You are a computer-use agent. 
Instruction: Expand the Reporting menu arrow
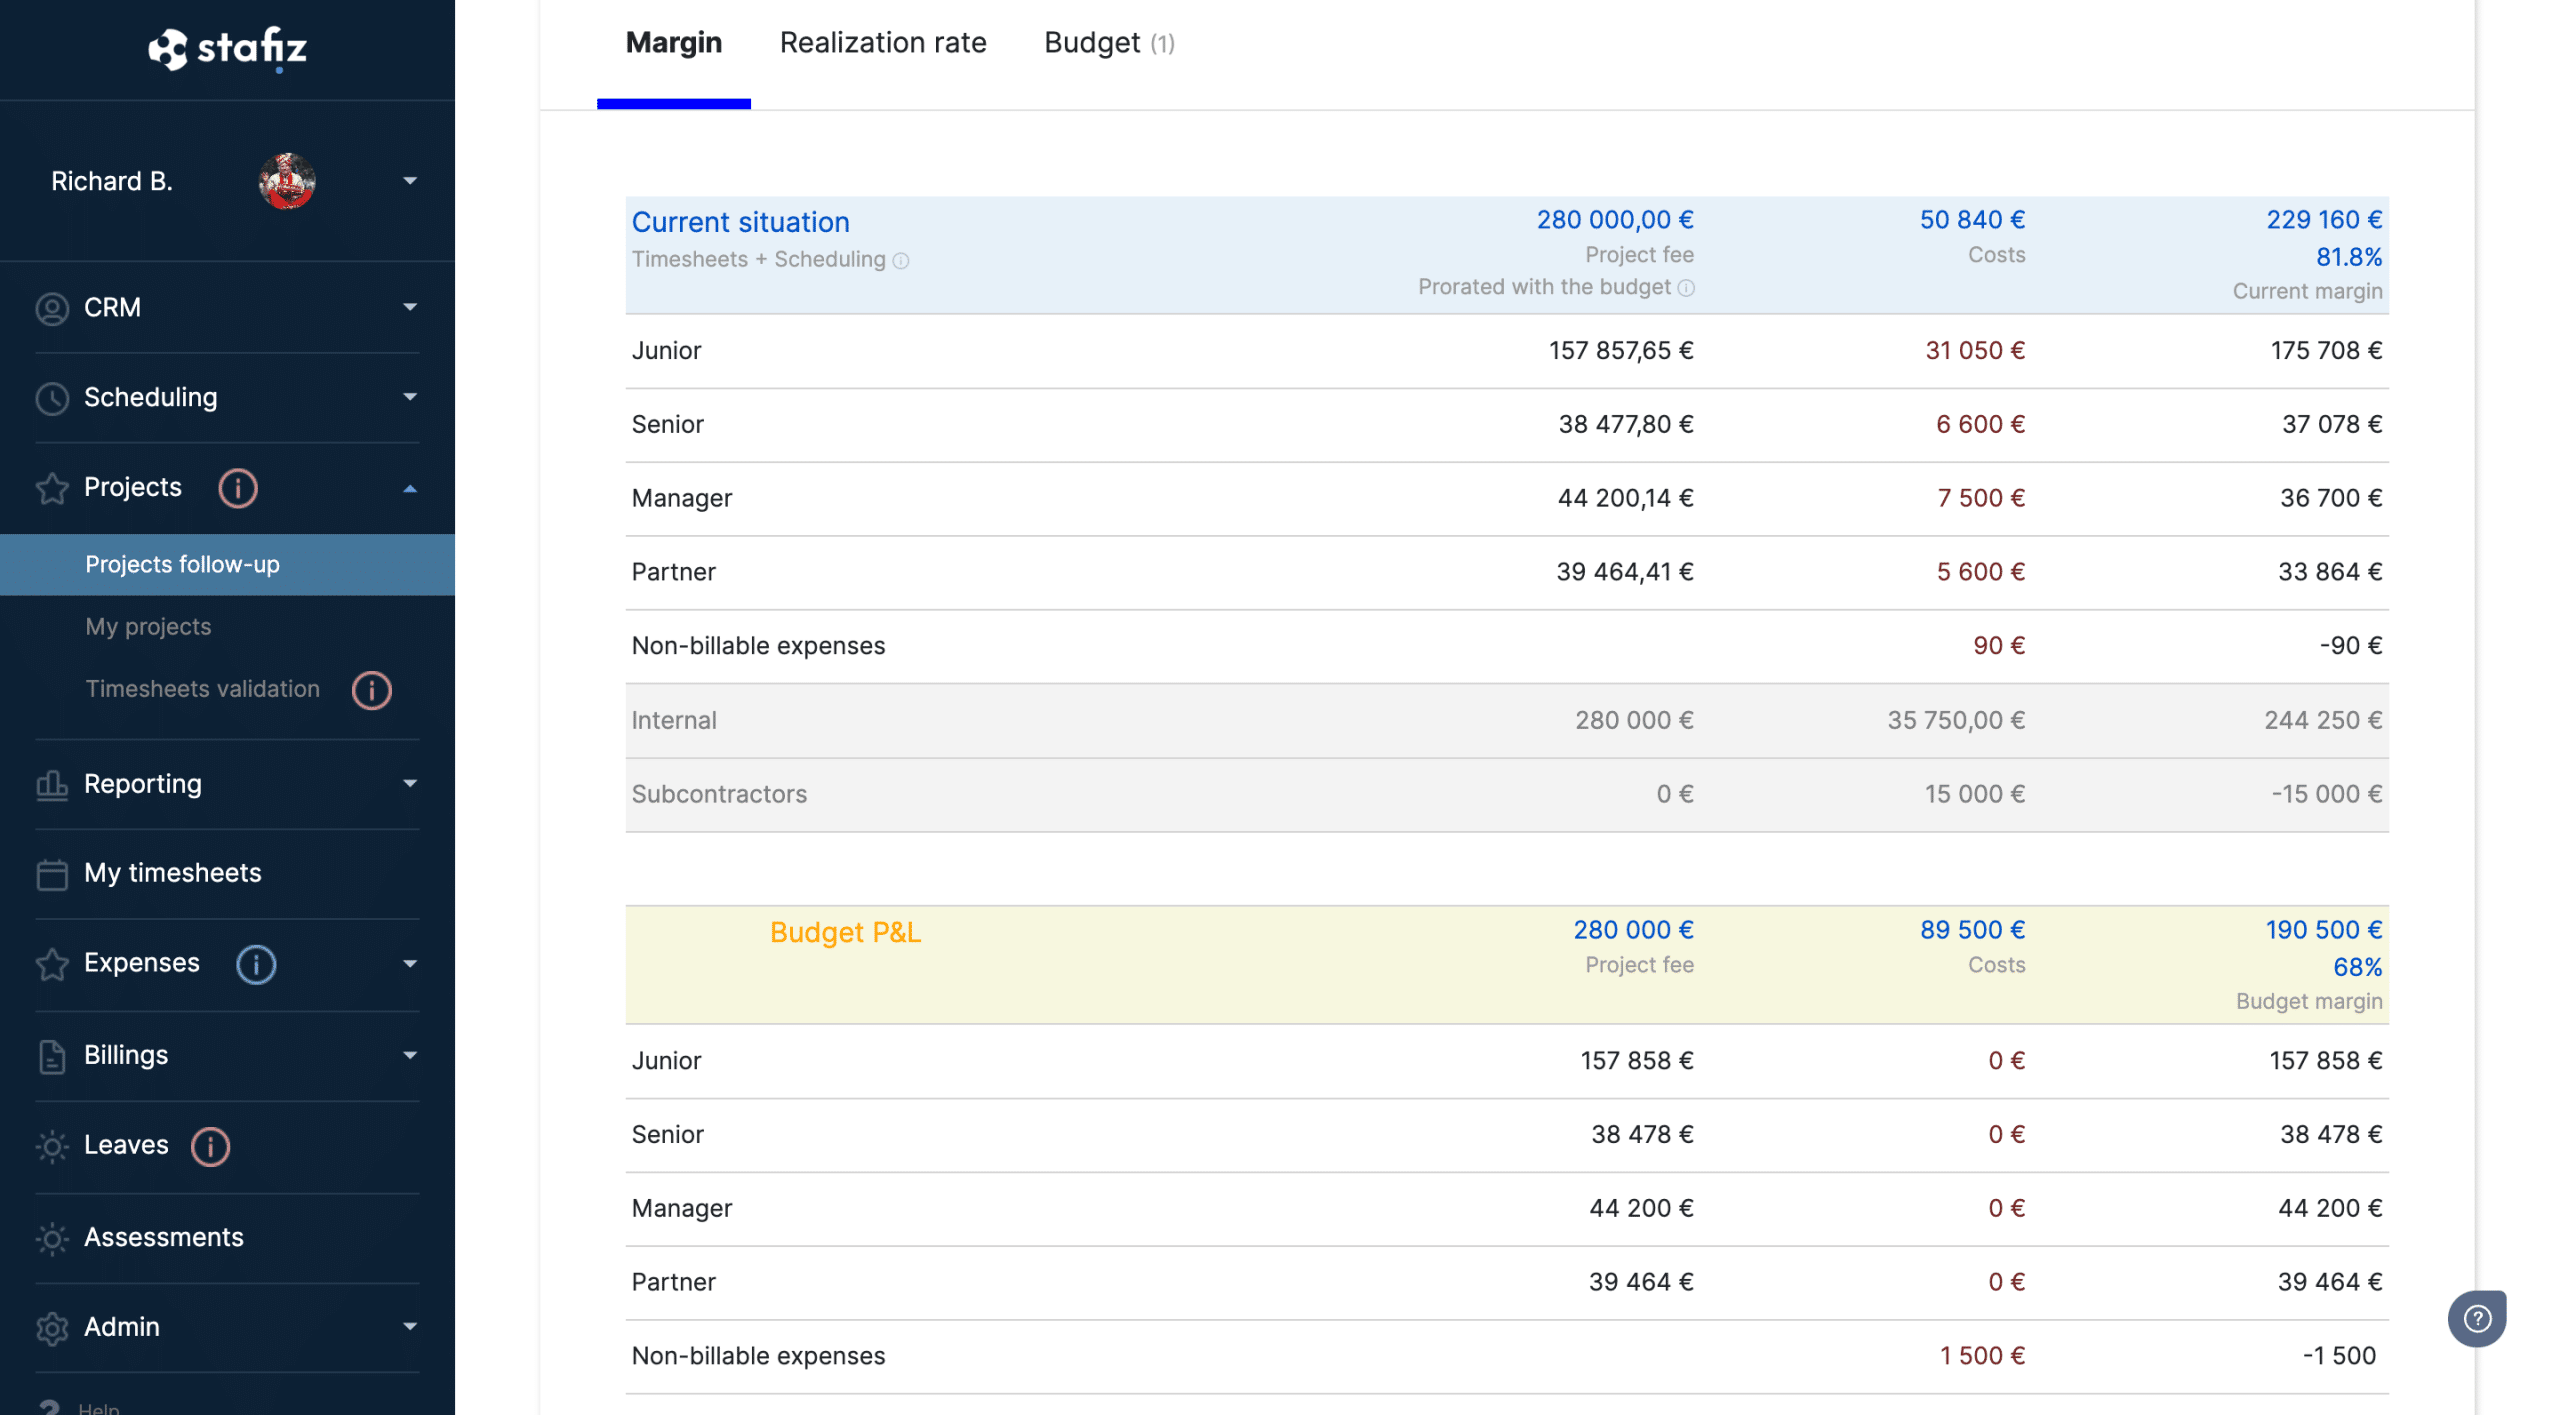tap(410, 784)
